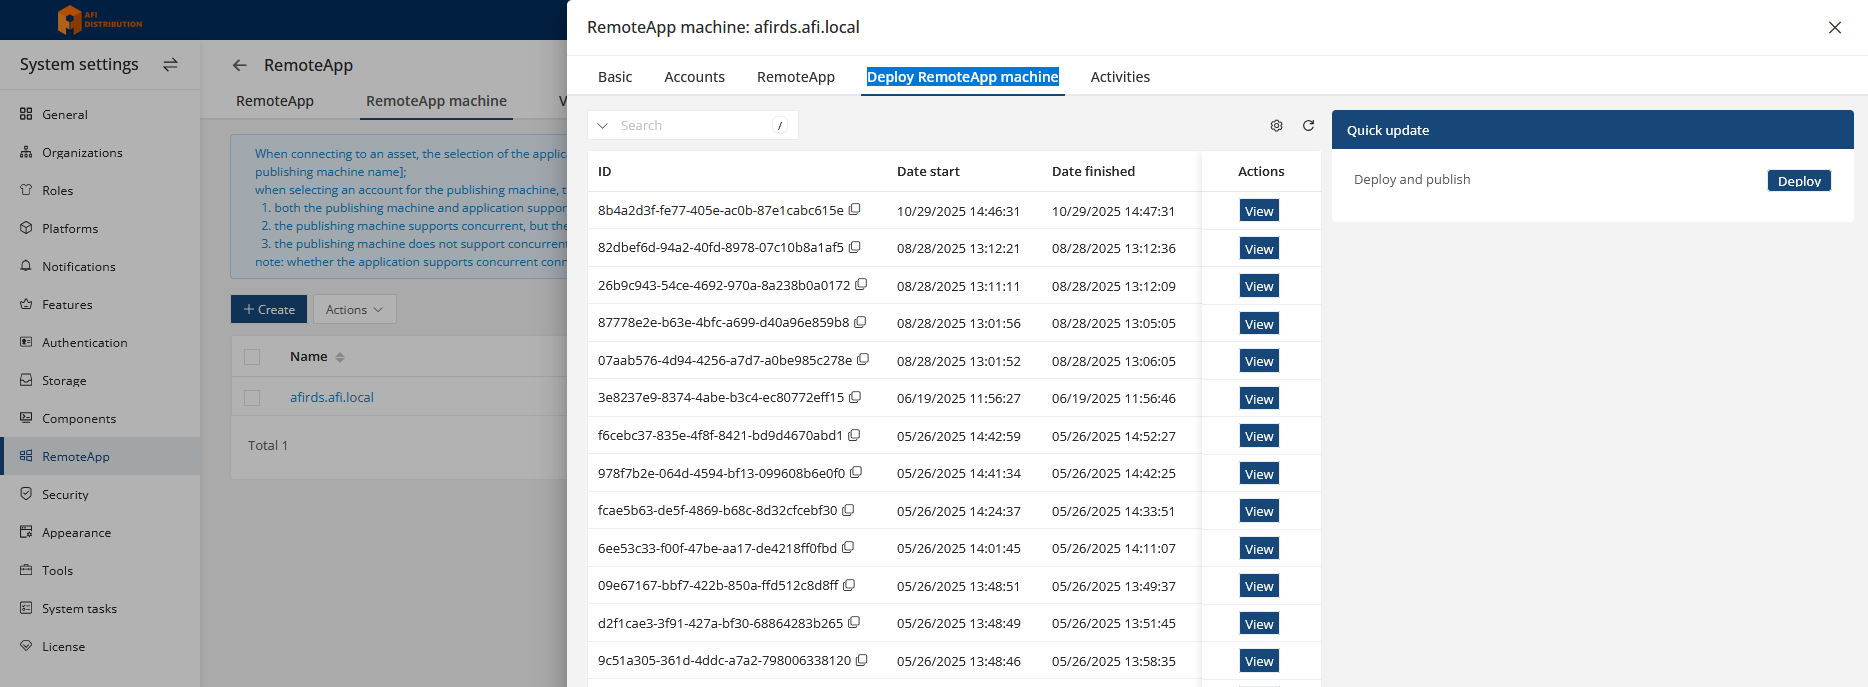Open Security settings in the sidebar
Image resolution: width=1868 pixels, height=687 pixels.
(x=65, y=495)
